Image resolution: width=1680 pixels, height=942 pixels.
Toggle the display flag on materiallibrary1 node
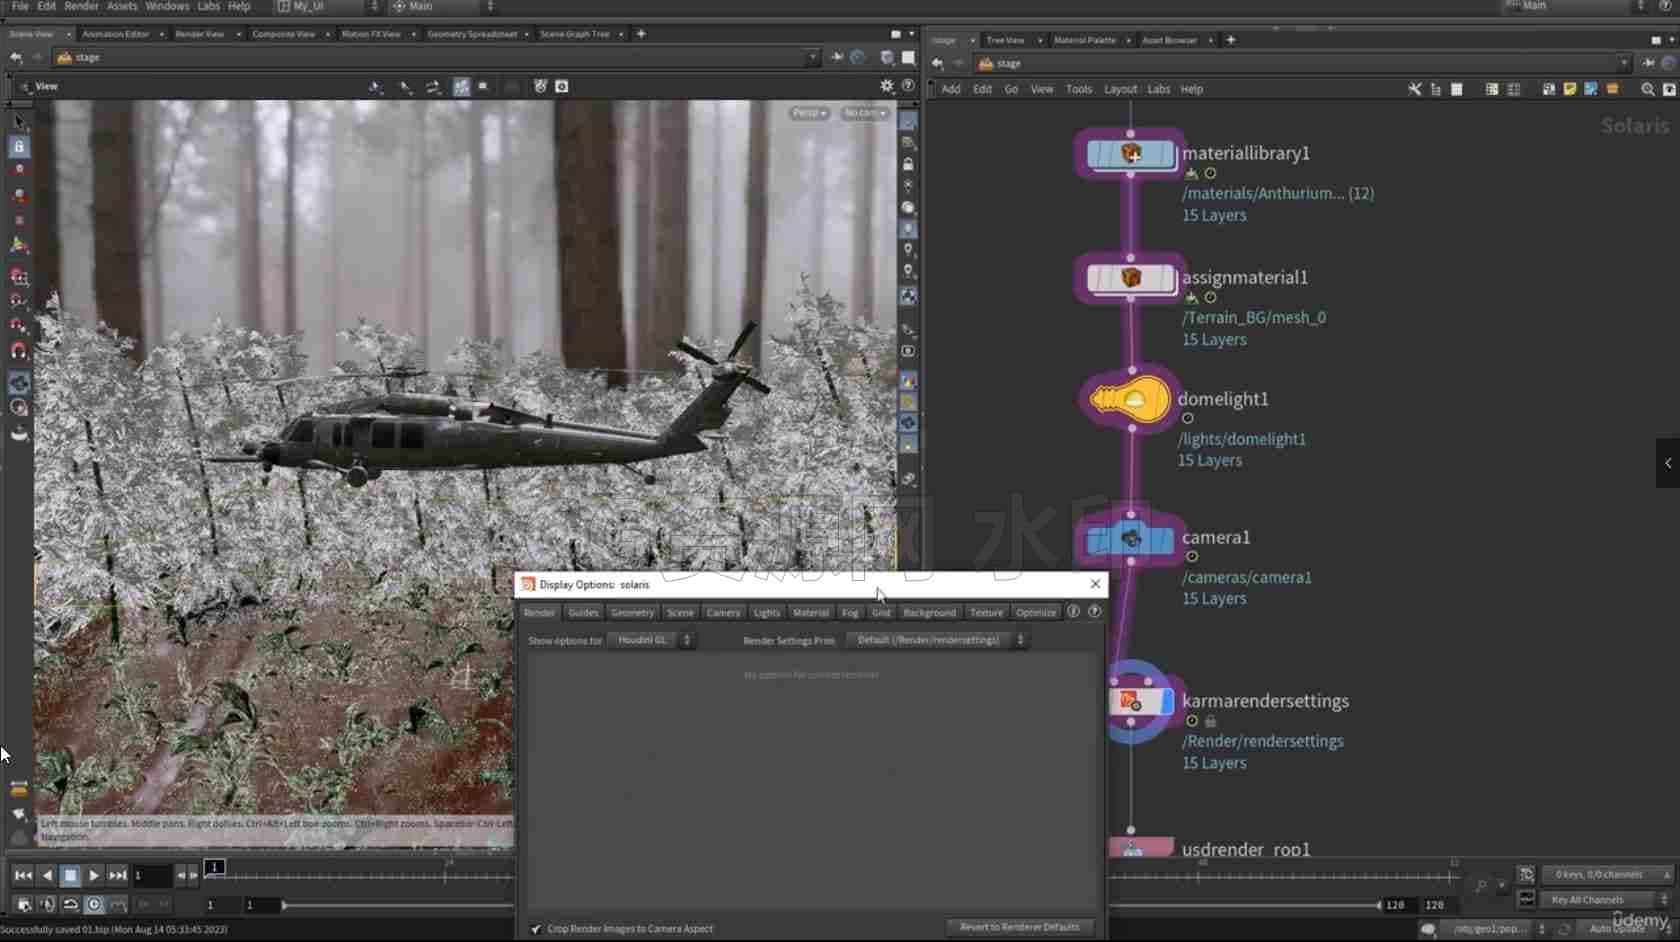[x=1170, y=154]
